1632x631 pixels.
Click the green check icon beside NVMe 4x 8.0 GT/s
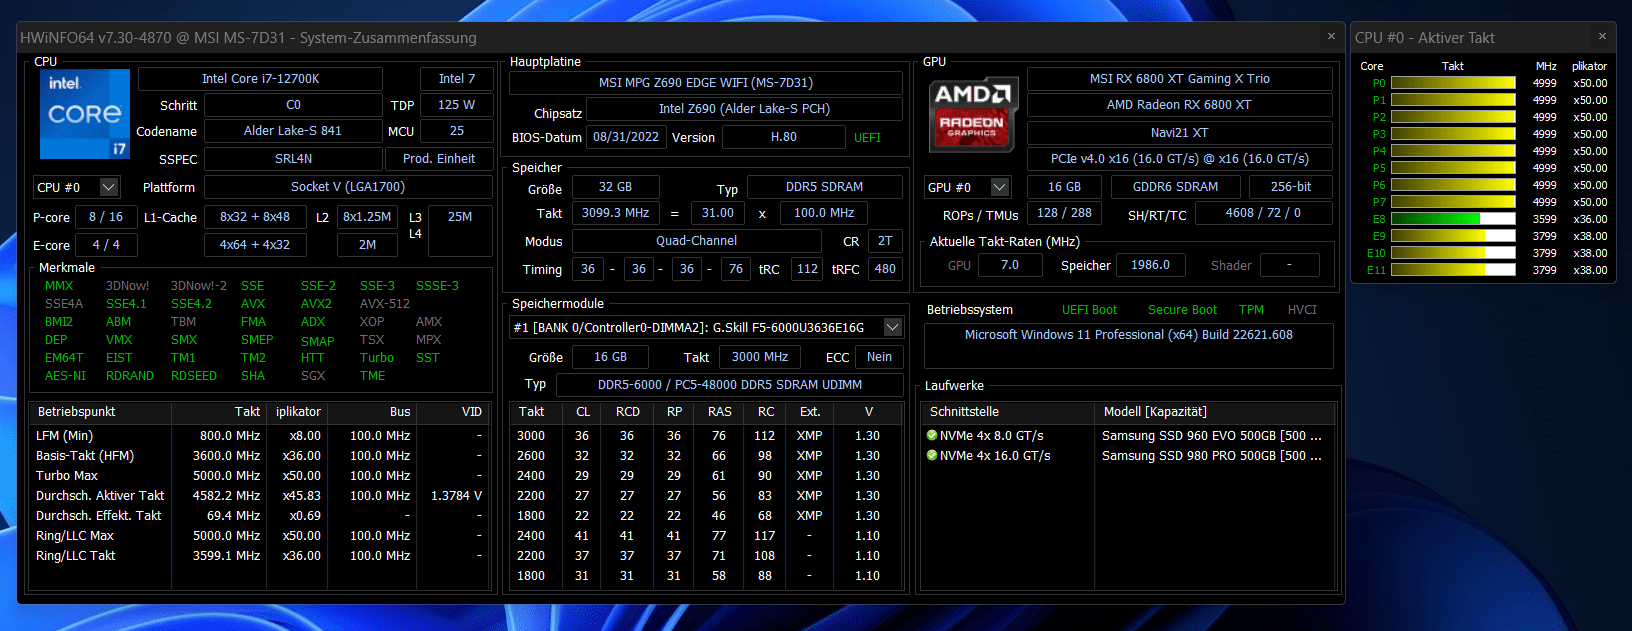932,436
